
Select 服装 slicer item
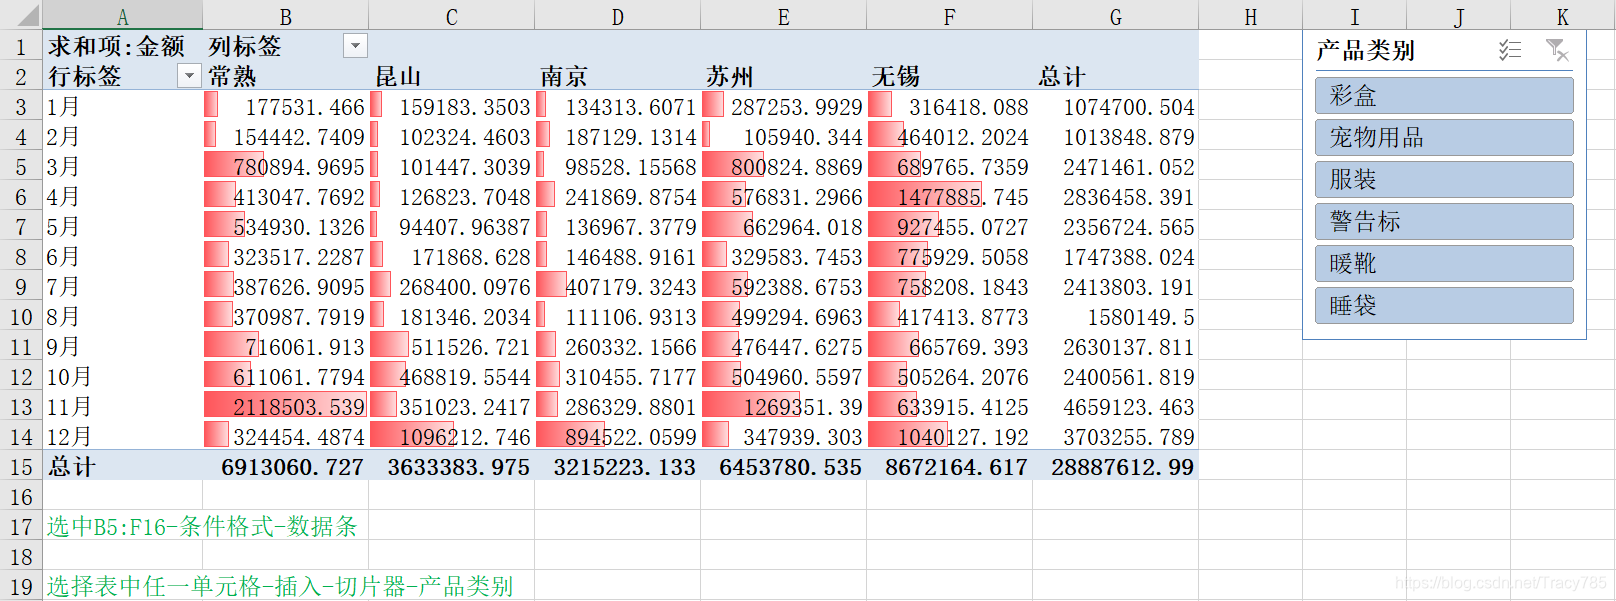[x=1444, y=180]
